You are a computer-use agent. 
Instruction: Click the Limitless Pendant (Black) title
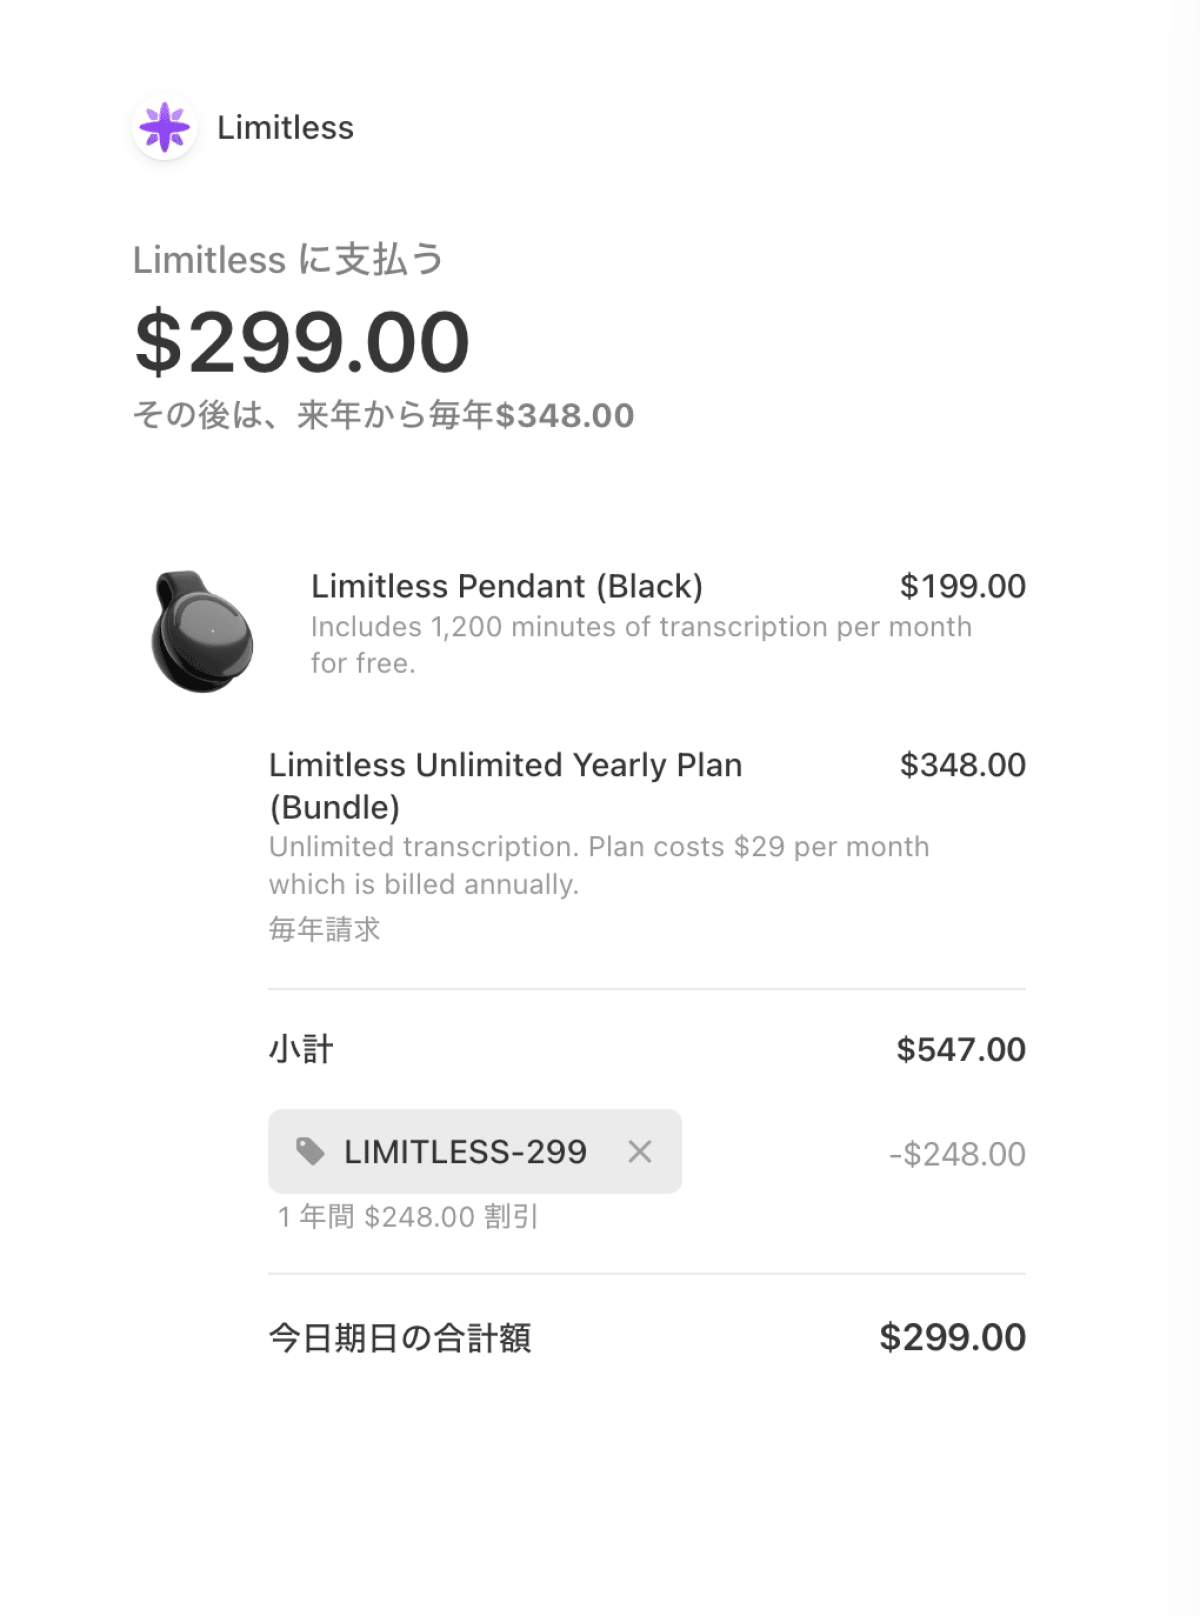(x=507, y=586)
